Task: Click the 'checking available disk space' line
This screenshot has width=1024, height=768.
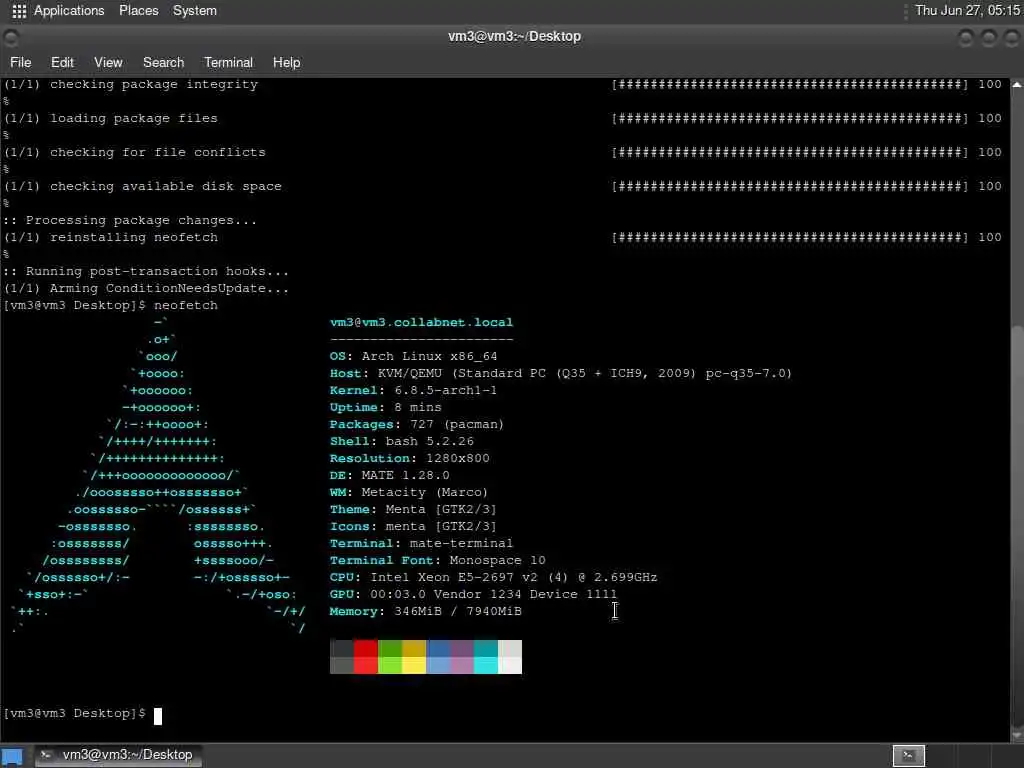Action: point(143,187)
